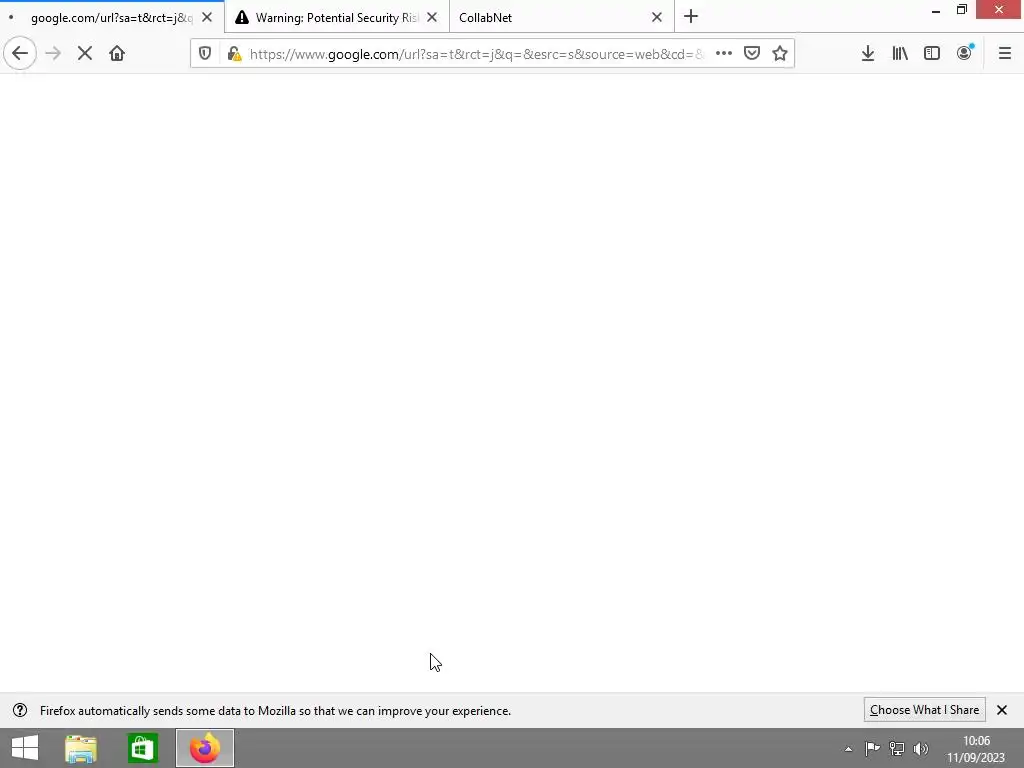This screenshot has height=768, width=1024.
Task: Switch to the google.com/url tab
Action: tap(112, 18)
